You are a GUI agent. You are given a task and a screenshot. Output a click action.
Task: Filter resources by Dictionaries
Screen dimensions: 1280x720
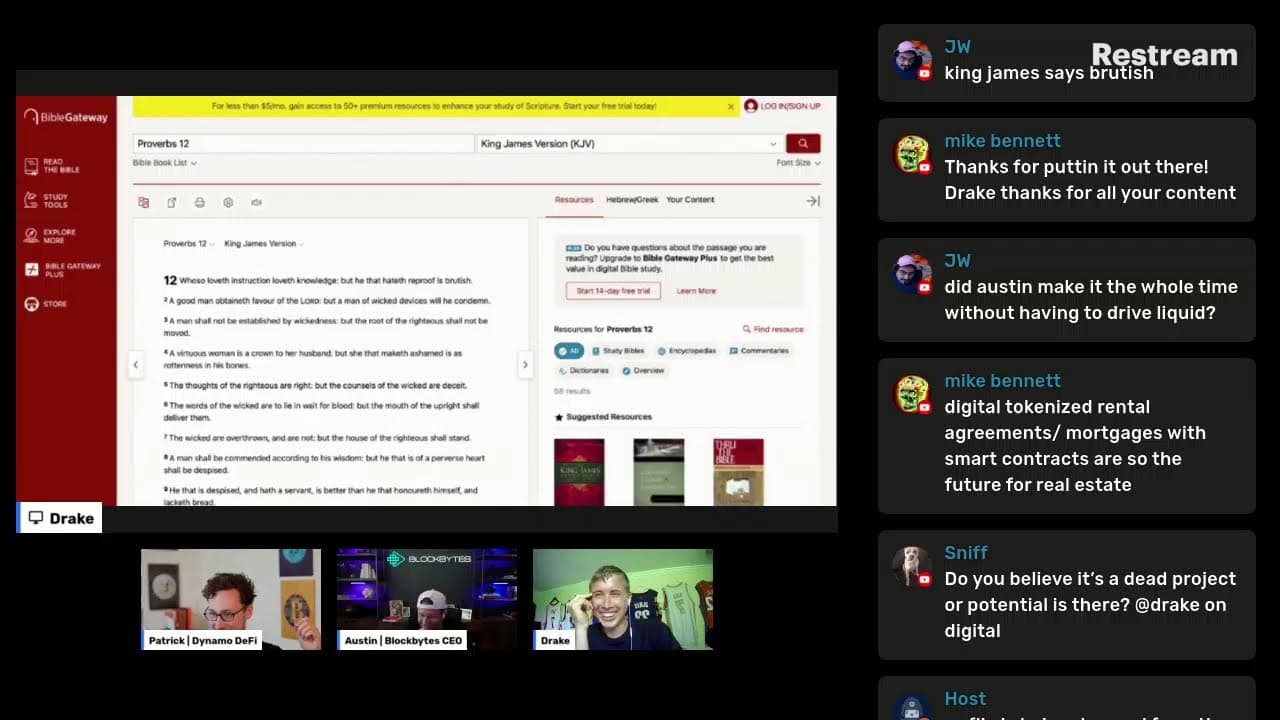(x=582, y=371)
